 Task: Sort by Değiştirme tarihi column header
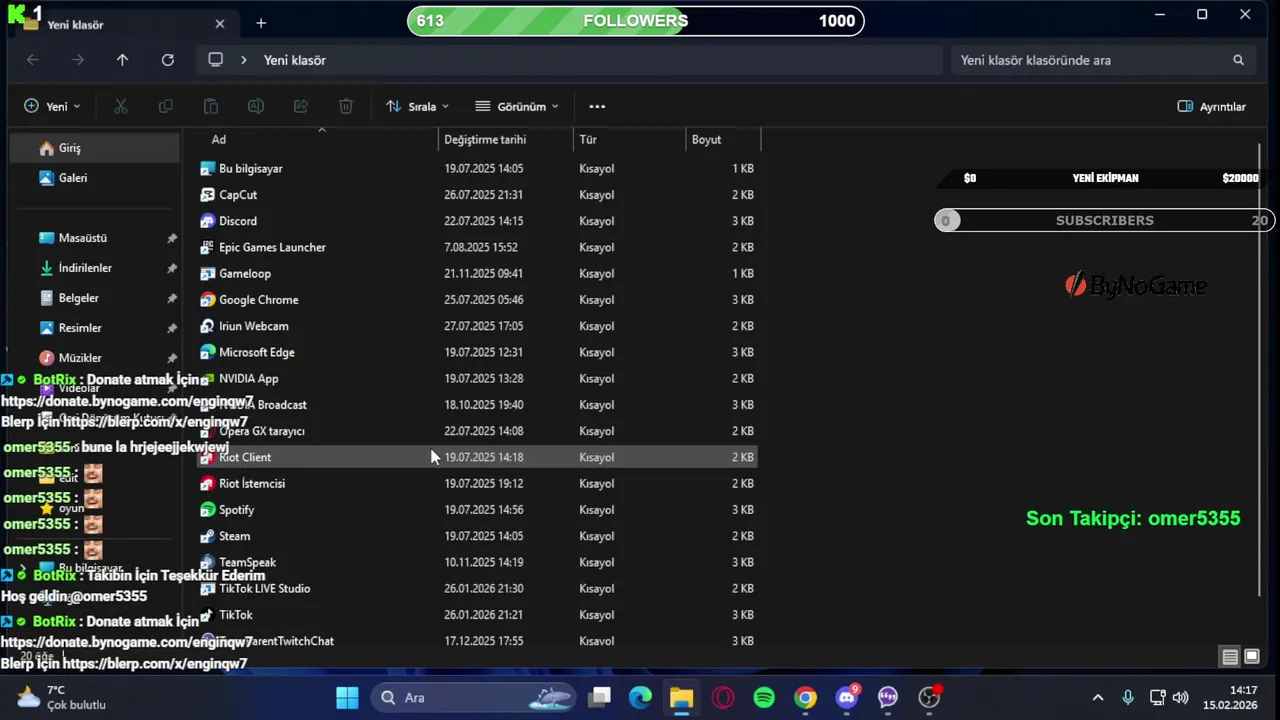click(506, 139)
